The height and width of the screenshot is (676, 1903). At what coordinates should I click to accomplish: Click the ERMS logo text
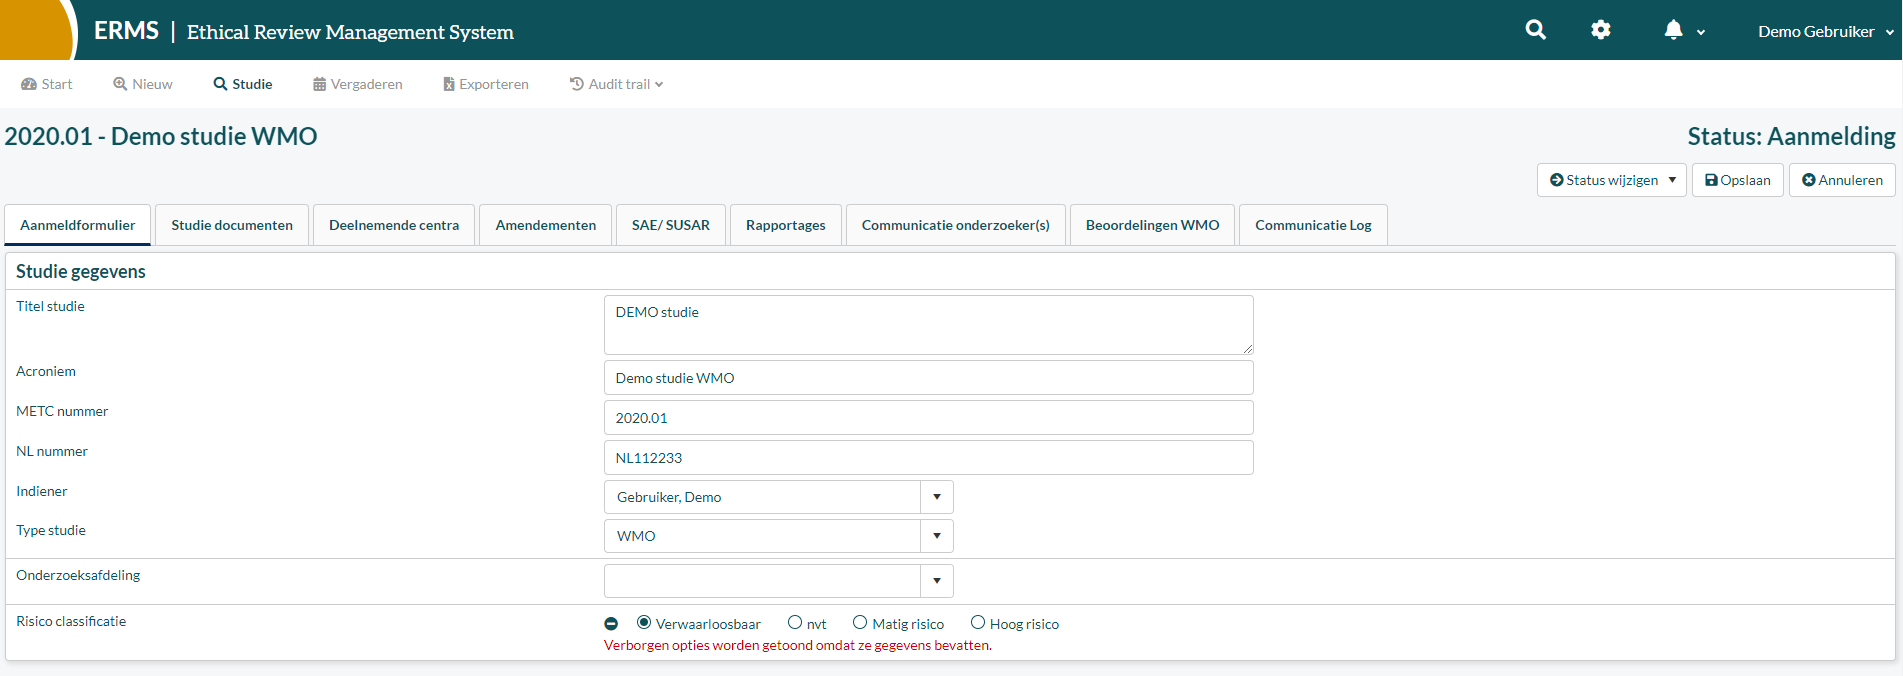[126, 31]
